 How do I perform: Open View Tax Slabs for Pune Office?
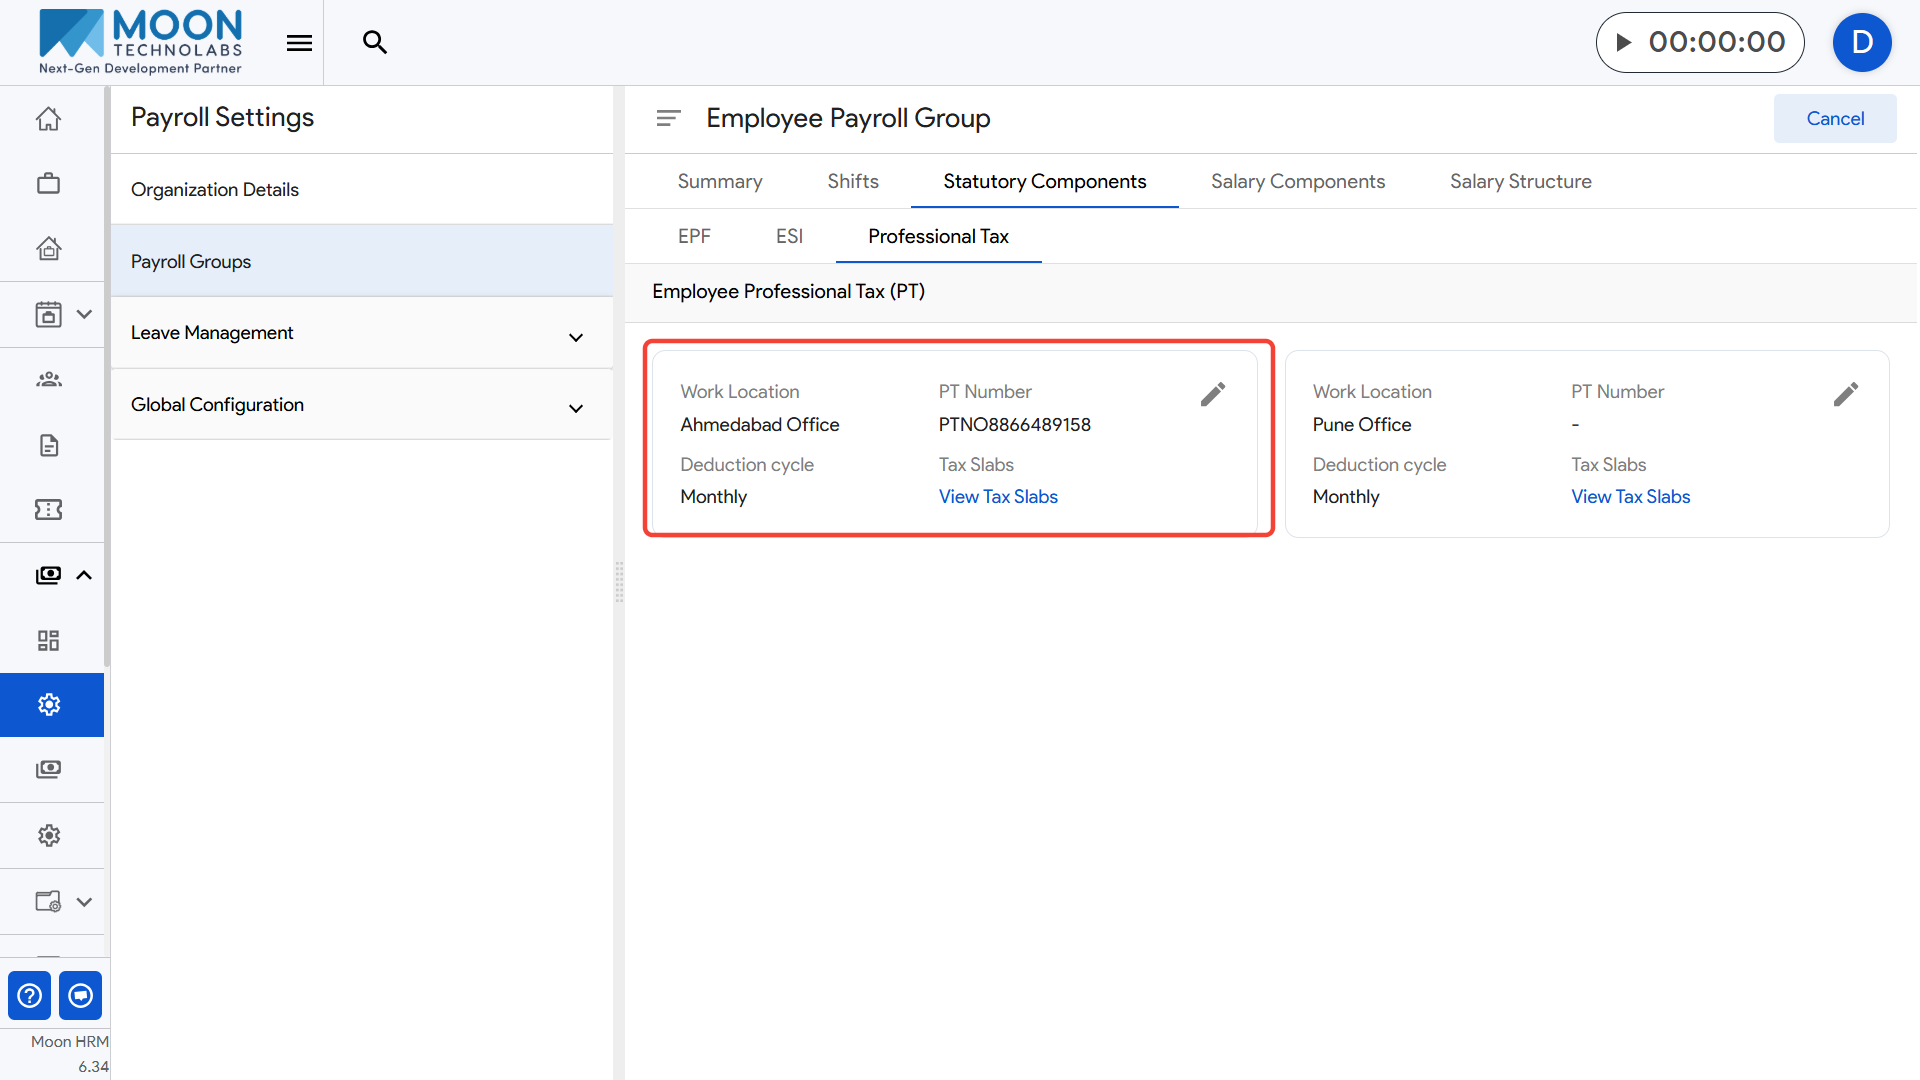[x=1630, y=497]
